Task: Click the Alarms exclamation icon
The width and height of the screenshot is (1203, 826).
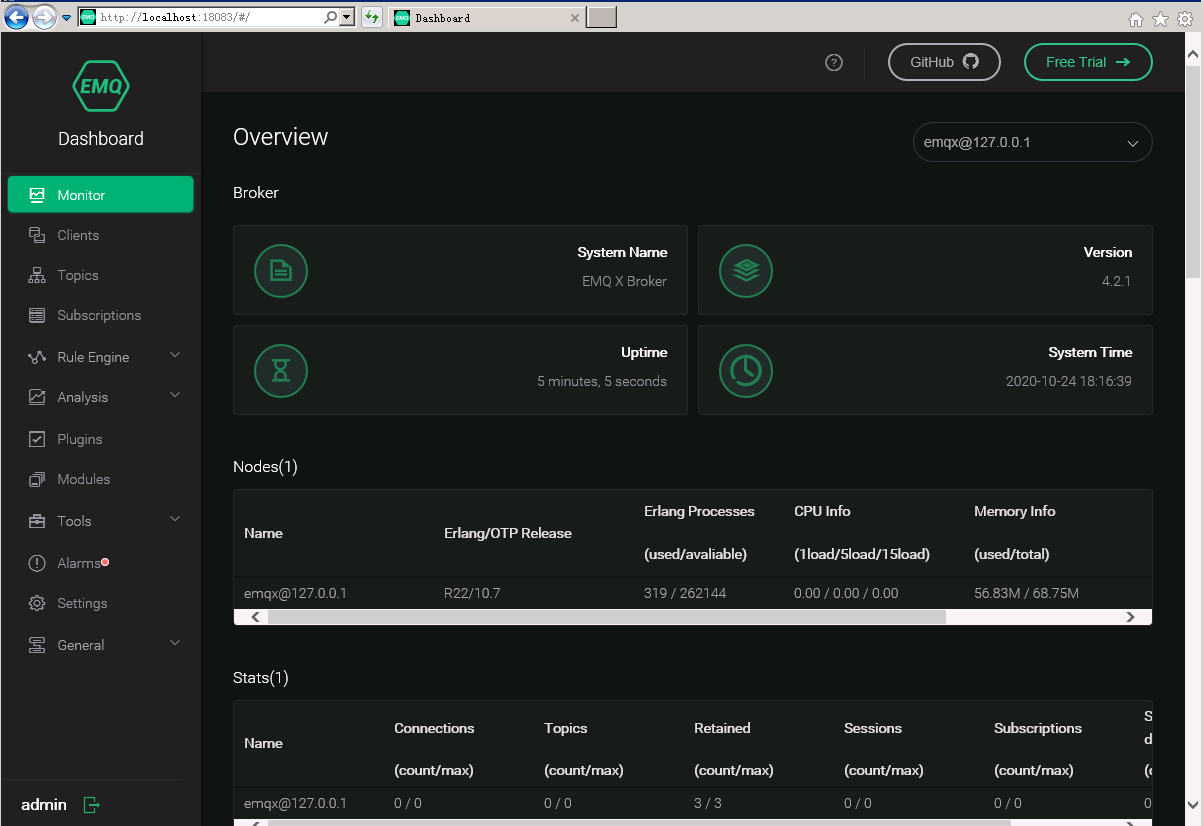Action: click(x=37, y=563)
